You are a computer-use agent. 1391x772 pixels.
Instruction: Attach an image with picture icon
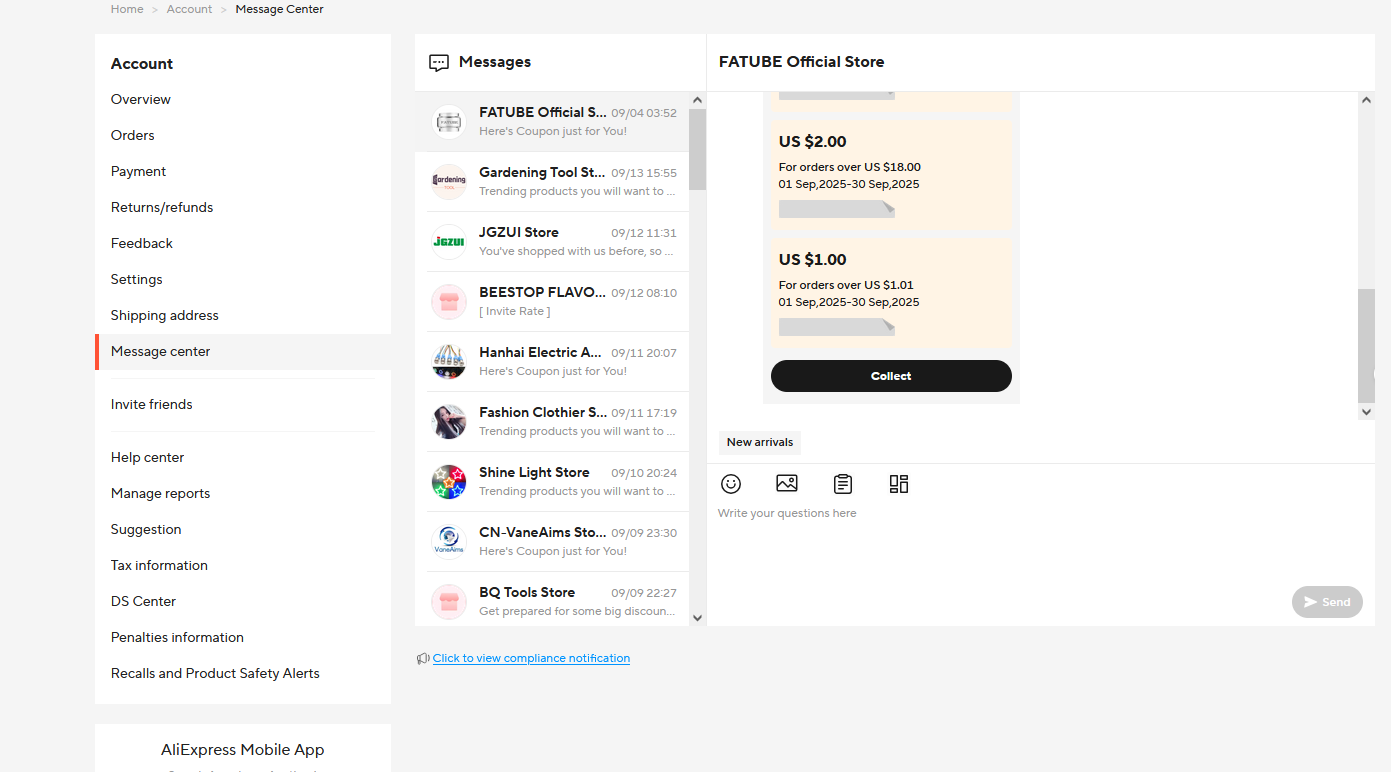click(x=787, y=484)
